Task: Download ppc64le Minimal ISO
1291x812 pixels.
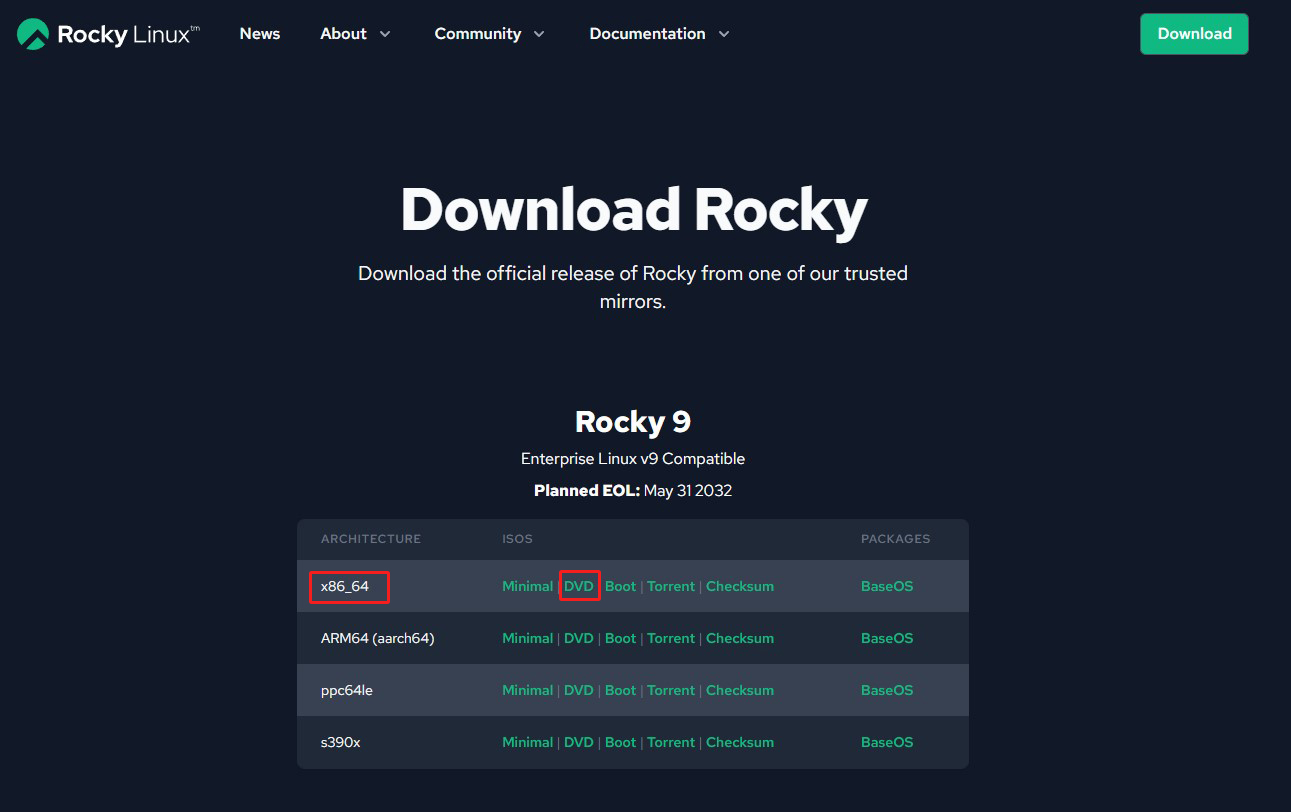Action: (527, 690)
